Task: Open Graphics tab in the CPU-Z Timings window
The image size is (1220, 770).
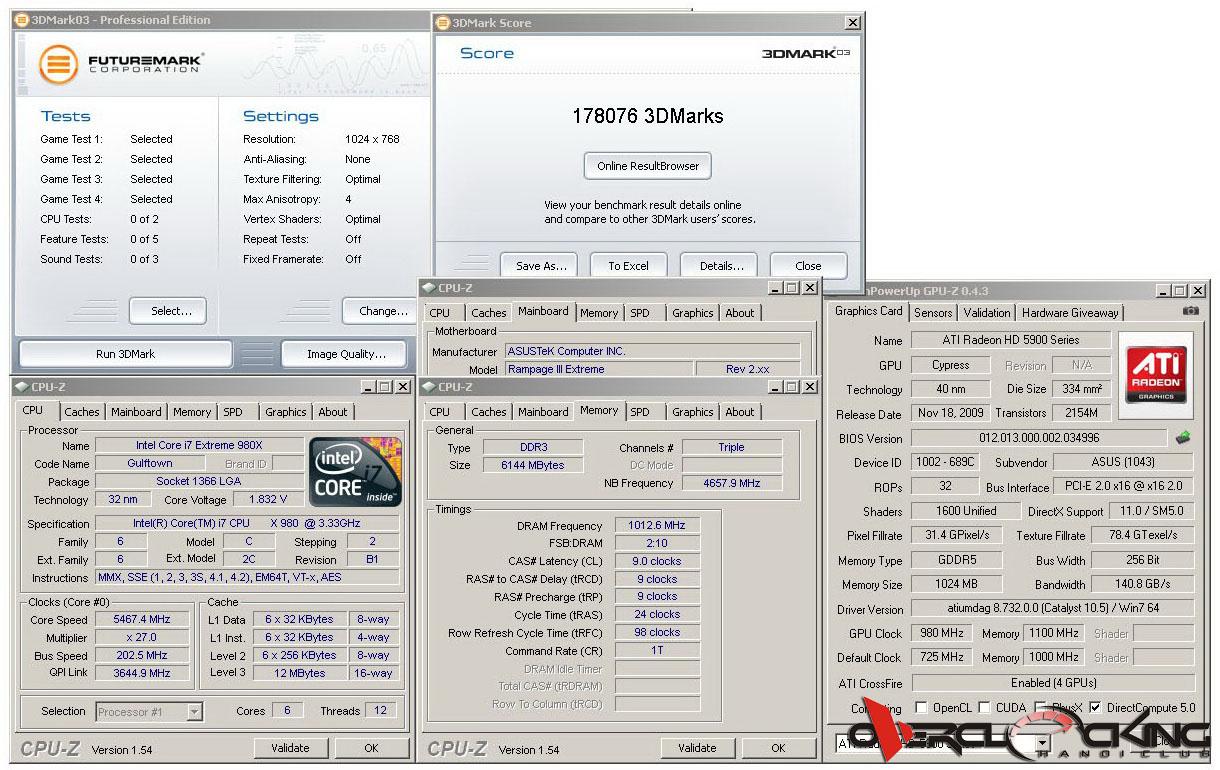Action: pyautogui.click(x=693, y=412)
